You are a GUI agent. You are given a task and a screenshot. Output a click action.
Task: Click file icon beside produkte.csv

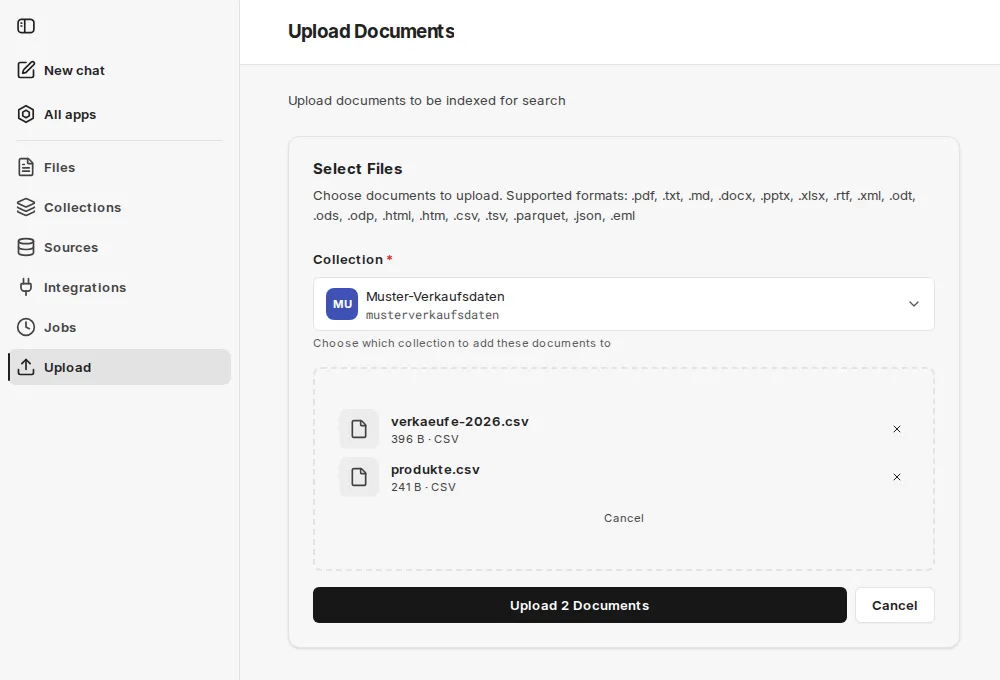click(x=359, y=477)
